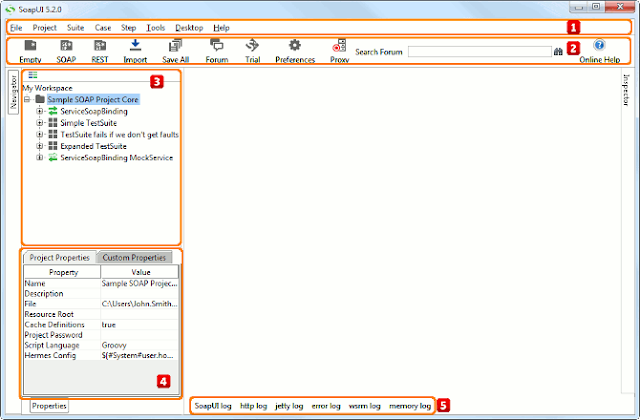
Task: Expand the Expanded TestSuite node
Action: [40, 146]
